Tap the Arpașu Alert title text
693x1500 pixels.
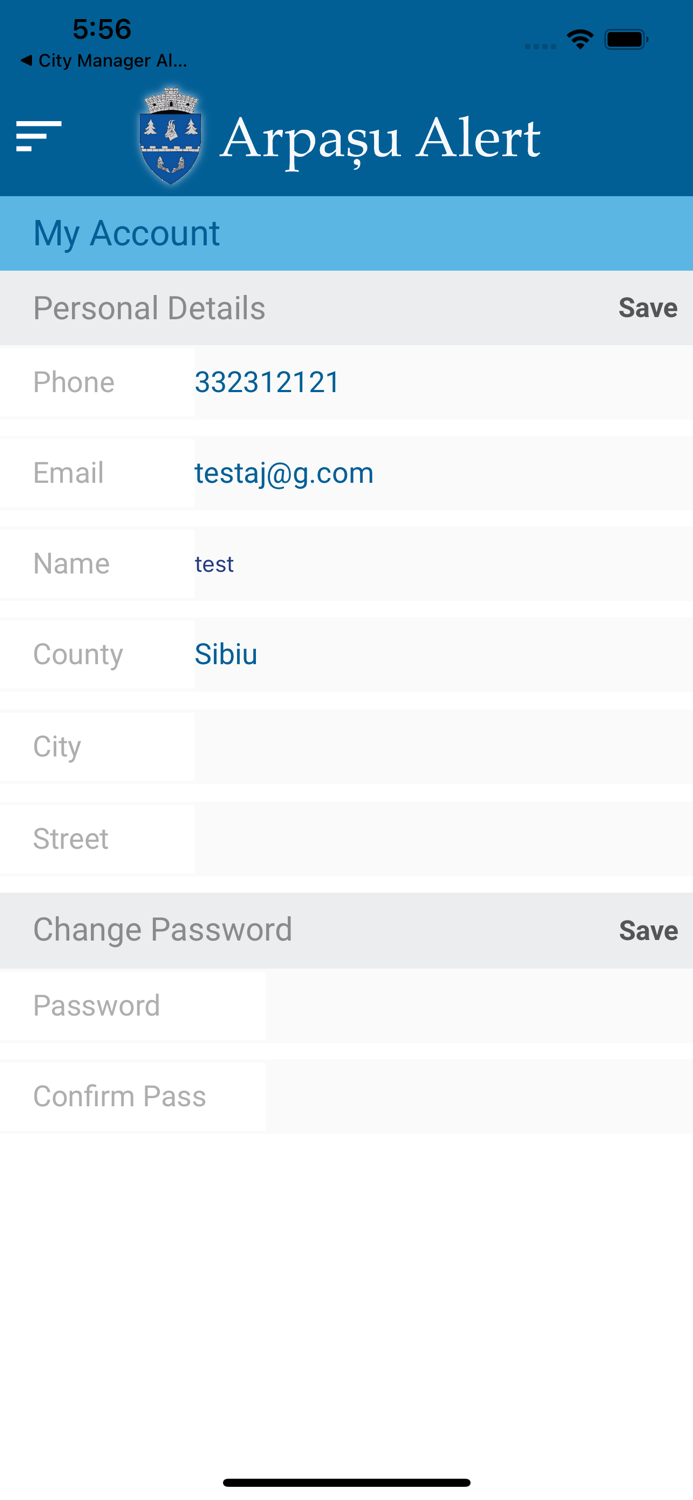coord(380,138)
